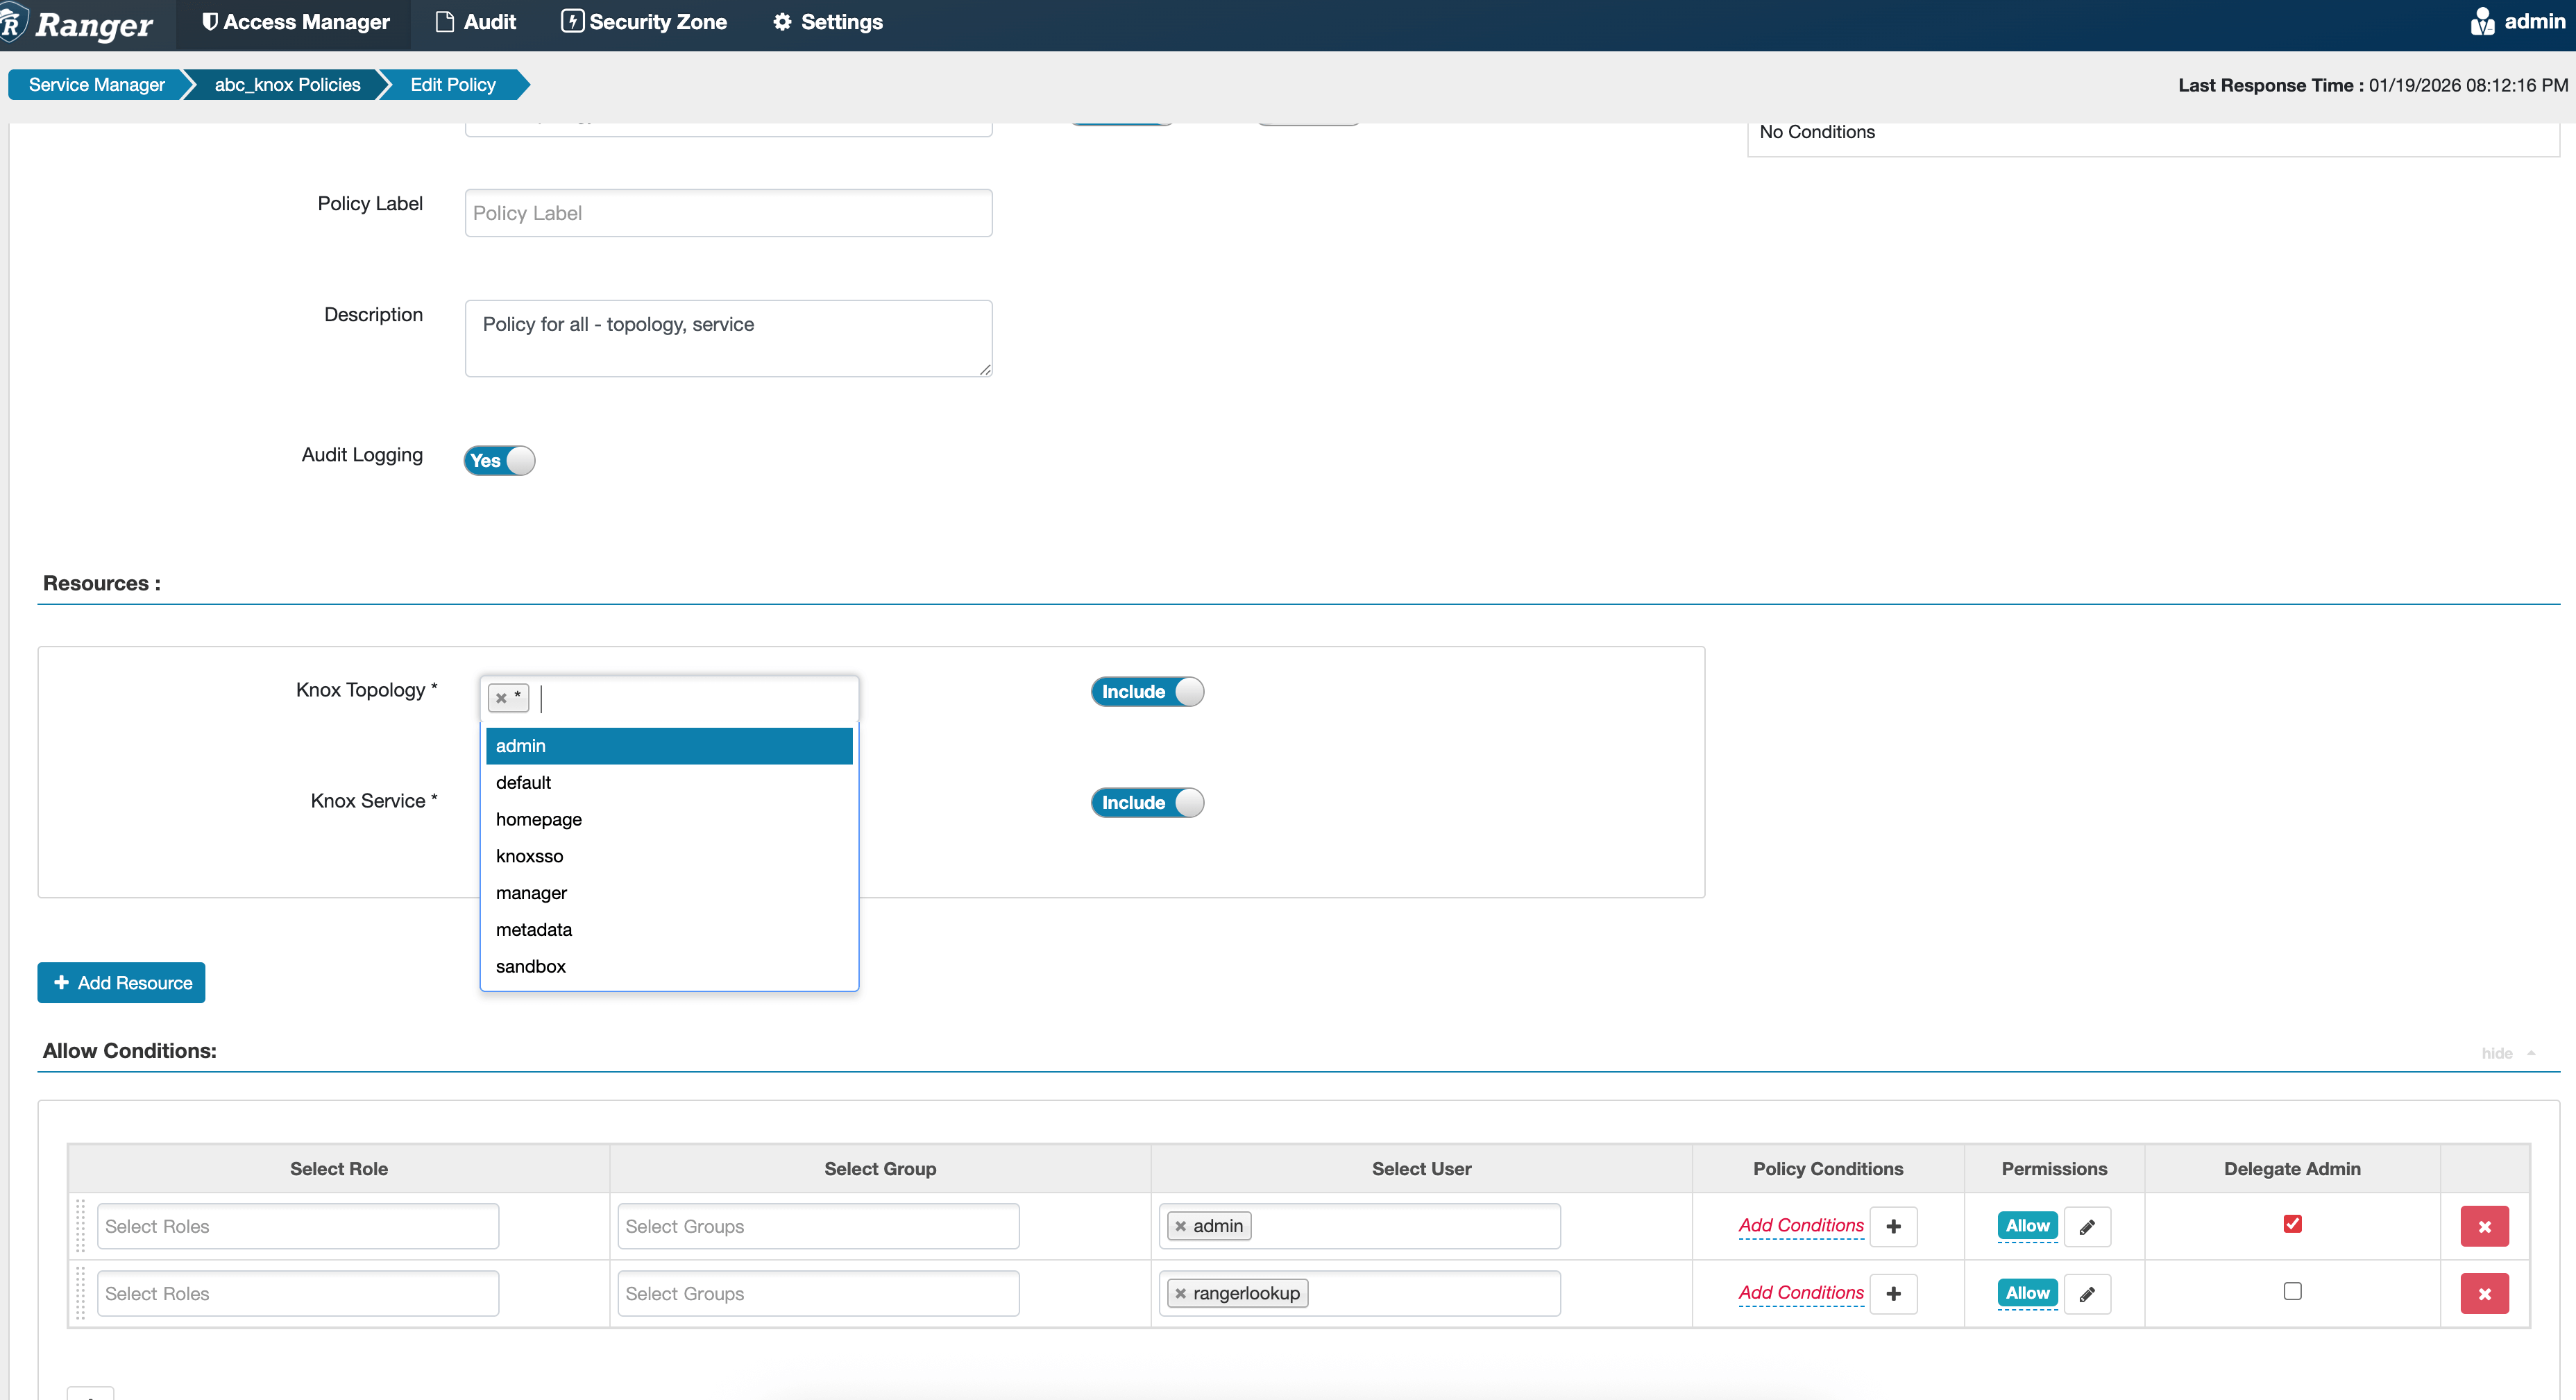Enable Delegate Admin for rangerlookup user
The image size is (2576, 1400).
[2292, 1291]
